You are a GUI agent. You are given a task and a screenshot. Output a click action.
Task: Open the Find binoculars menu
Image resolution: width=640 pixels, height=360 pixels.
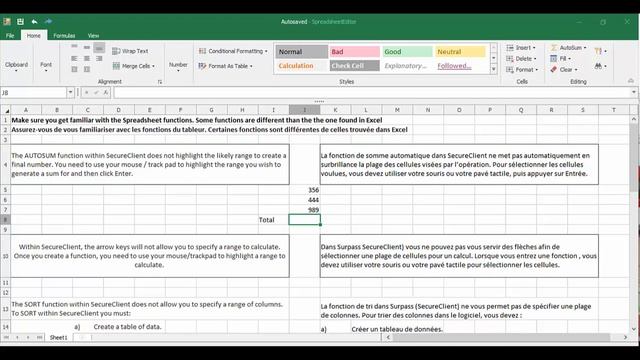[600, 66]
